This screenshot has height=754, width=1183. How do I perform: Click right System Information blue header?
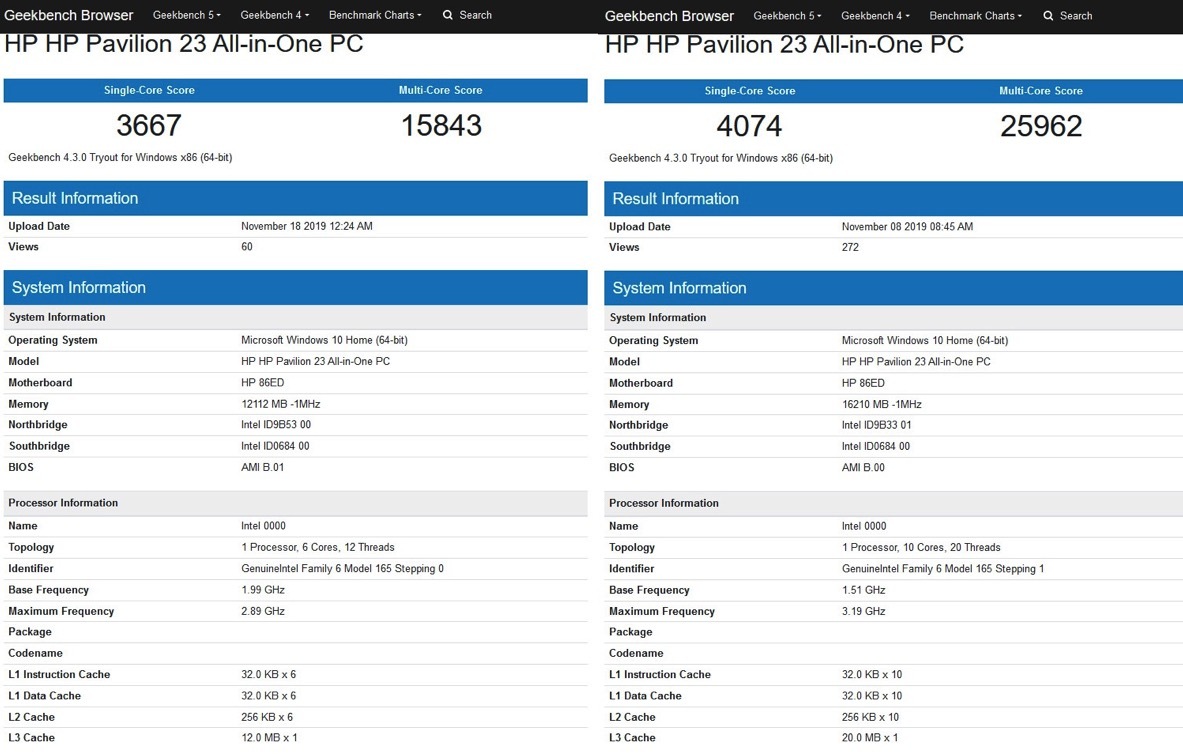(893, 288)
